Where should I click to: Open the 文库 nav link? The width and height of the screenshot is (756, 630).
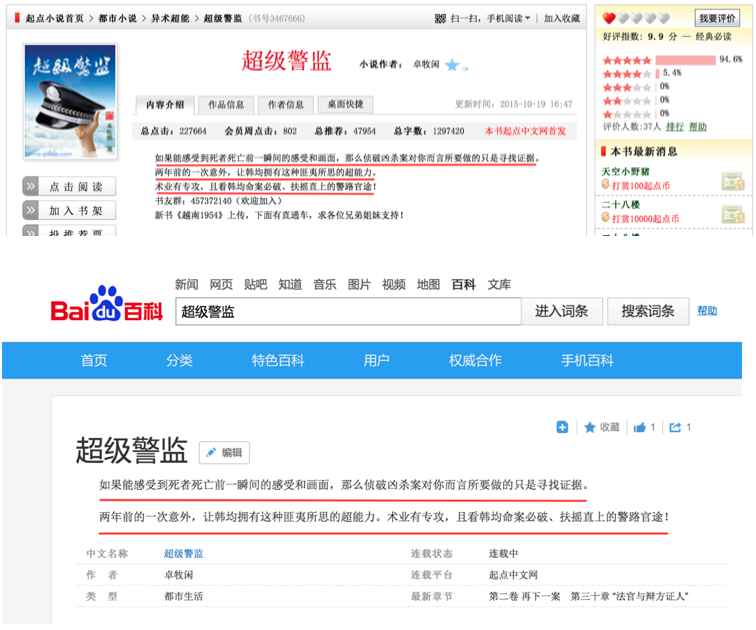pos(499,285)
